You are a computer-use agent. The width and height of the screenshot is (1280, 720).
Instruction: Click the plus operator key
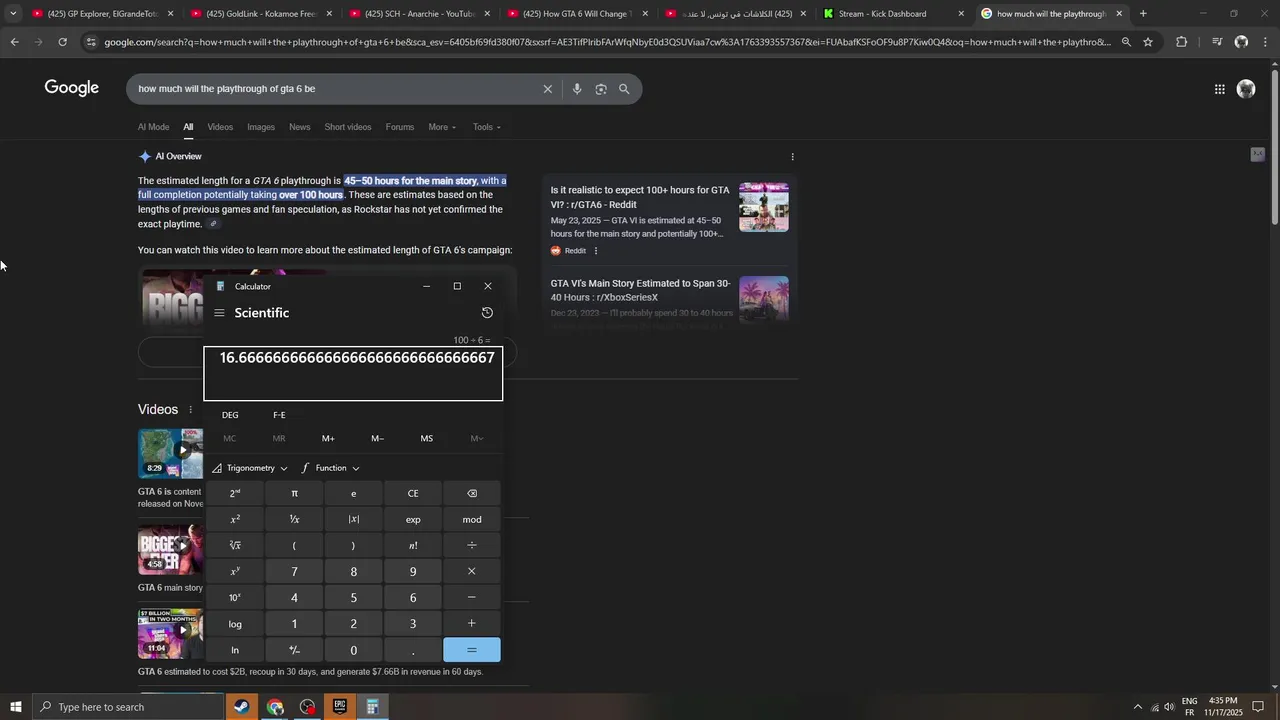[472, 623]
